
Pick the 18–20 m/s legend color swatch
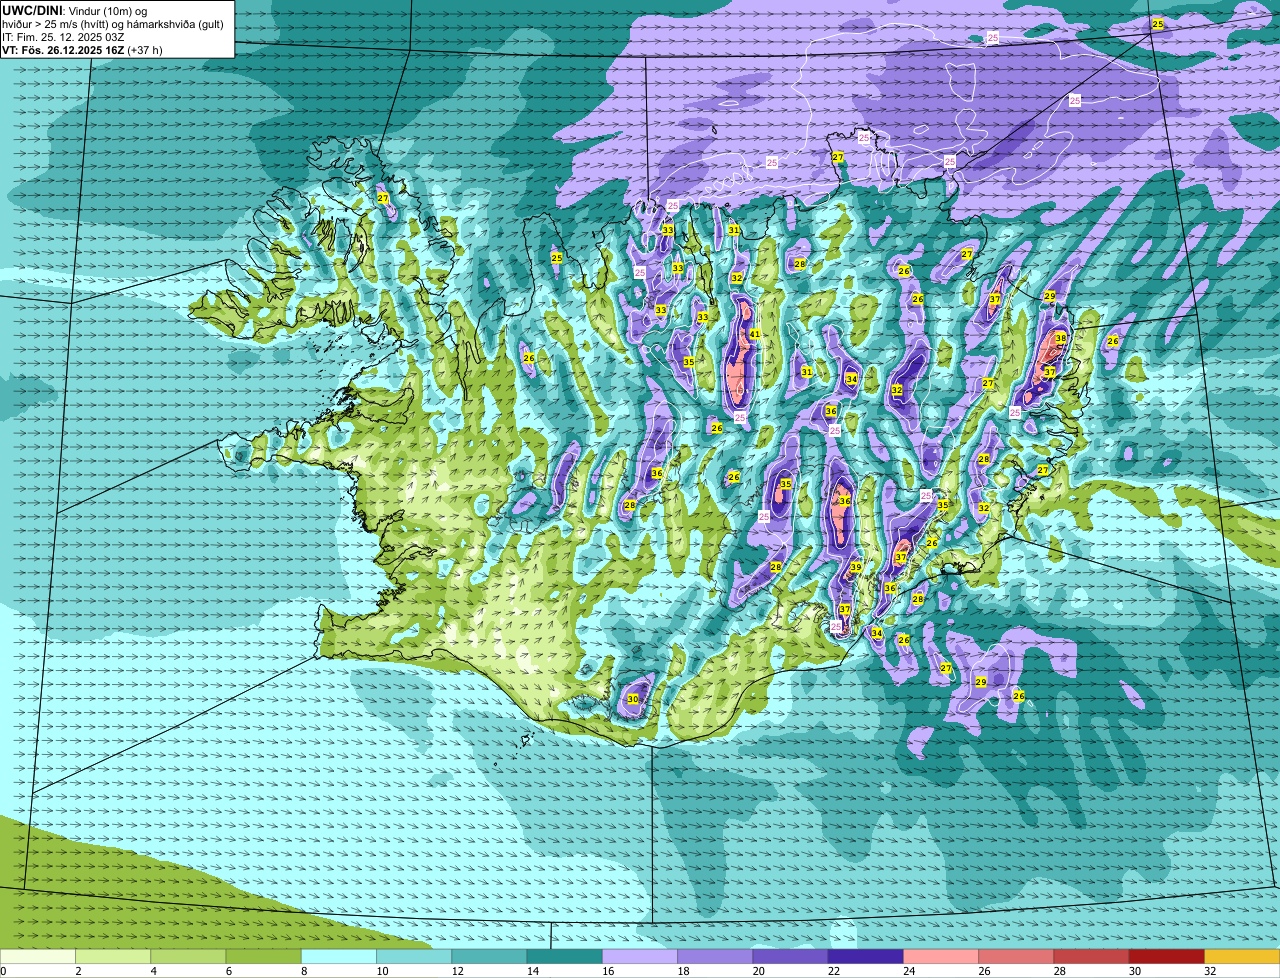tap(715, 957)
